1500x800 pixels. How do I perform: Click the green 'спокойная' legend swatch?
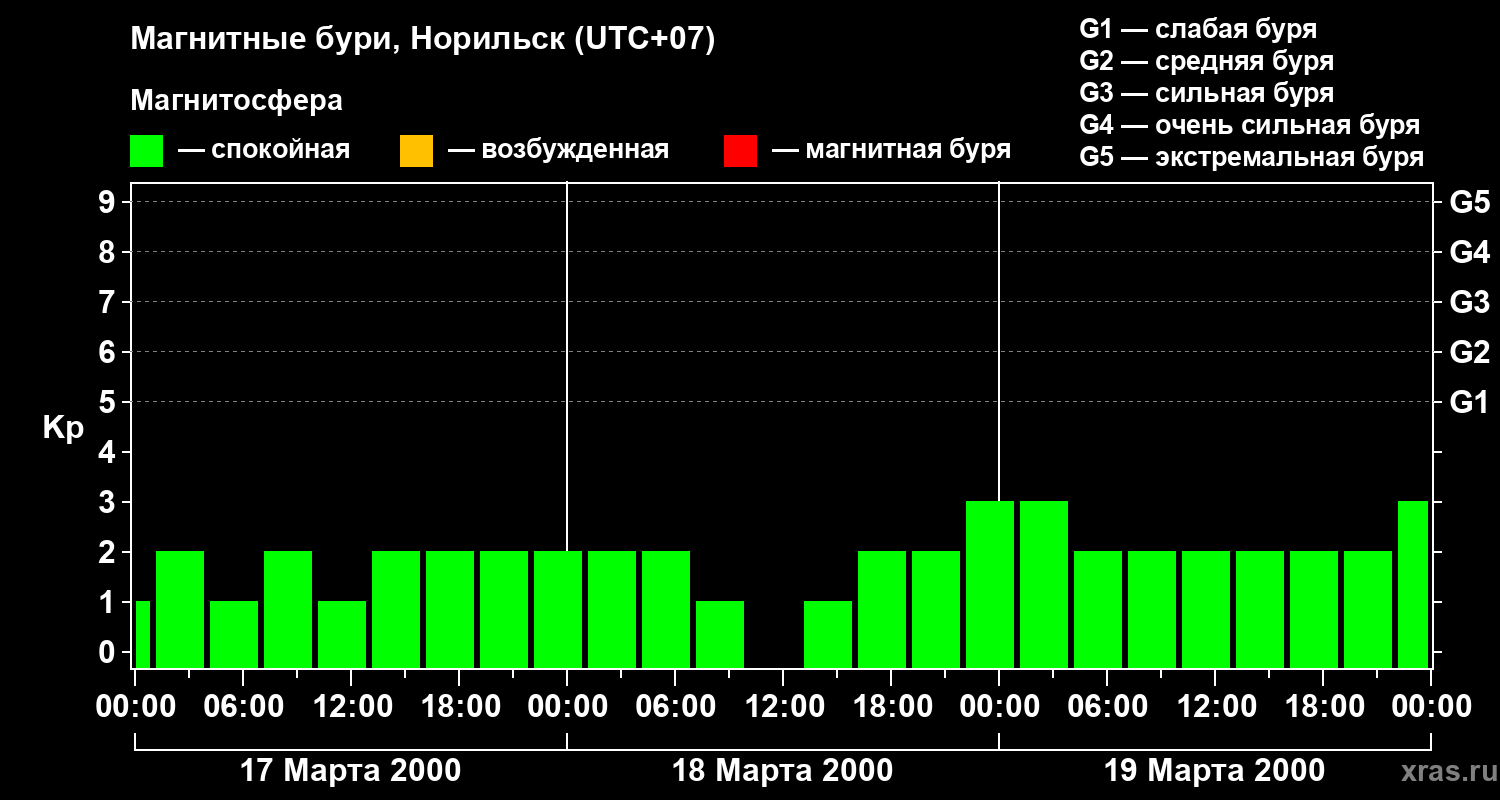(x=147, y=151)
